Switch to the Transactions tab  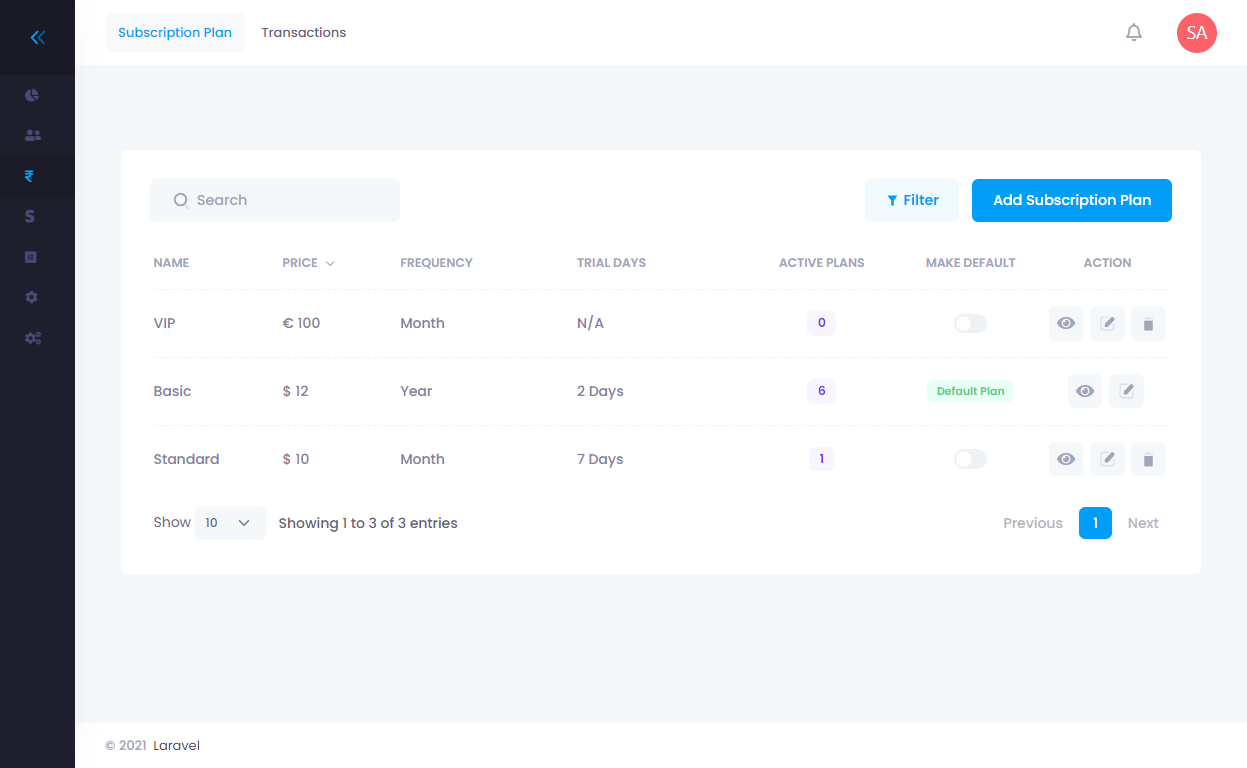click(x=304, y=33)
